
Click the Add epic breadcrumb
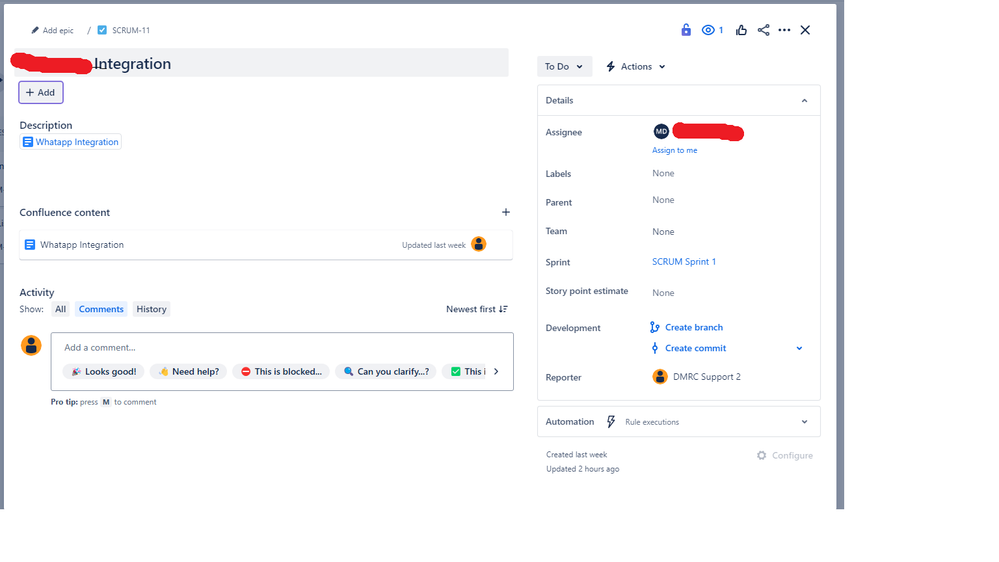tap(58, 31)
